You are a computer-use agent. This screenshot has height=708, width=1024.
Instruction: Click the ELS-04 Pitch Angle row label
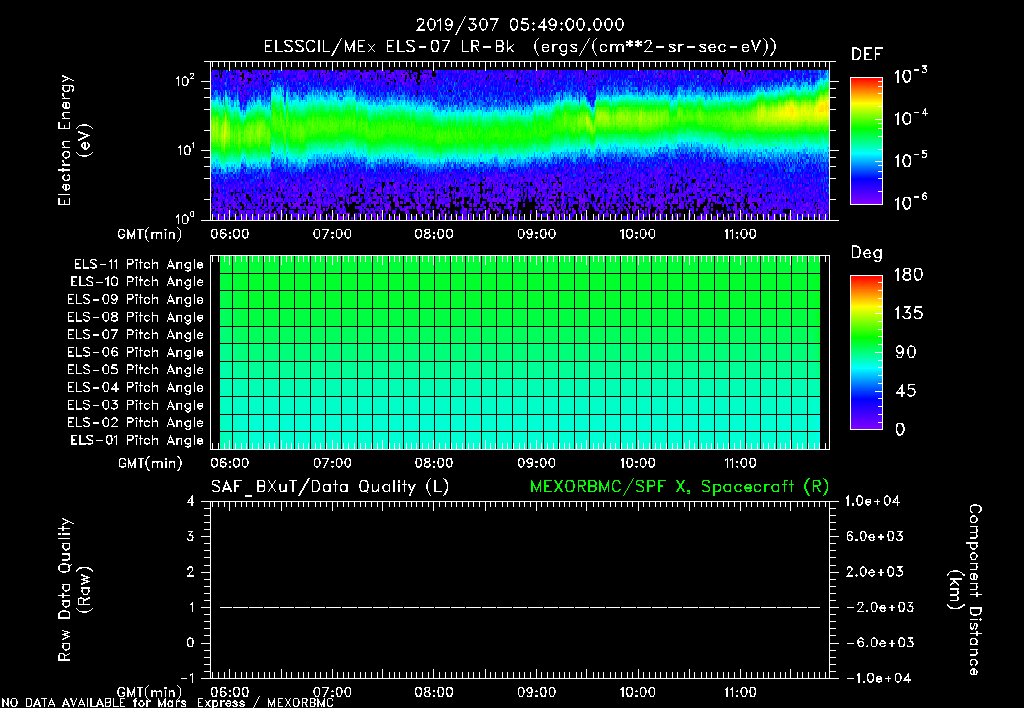coord(135,387)
